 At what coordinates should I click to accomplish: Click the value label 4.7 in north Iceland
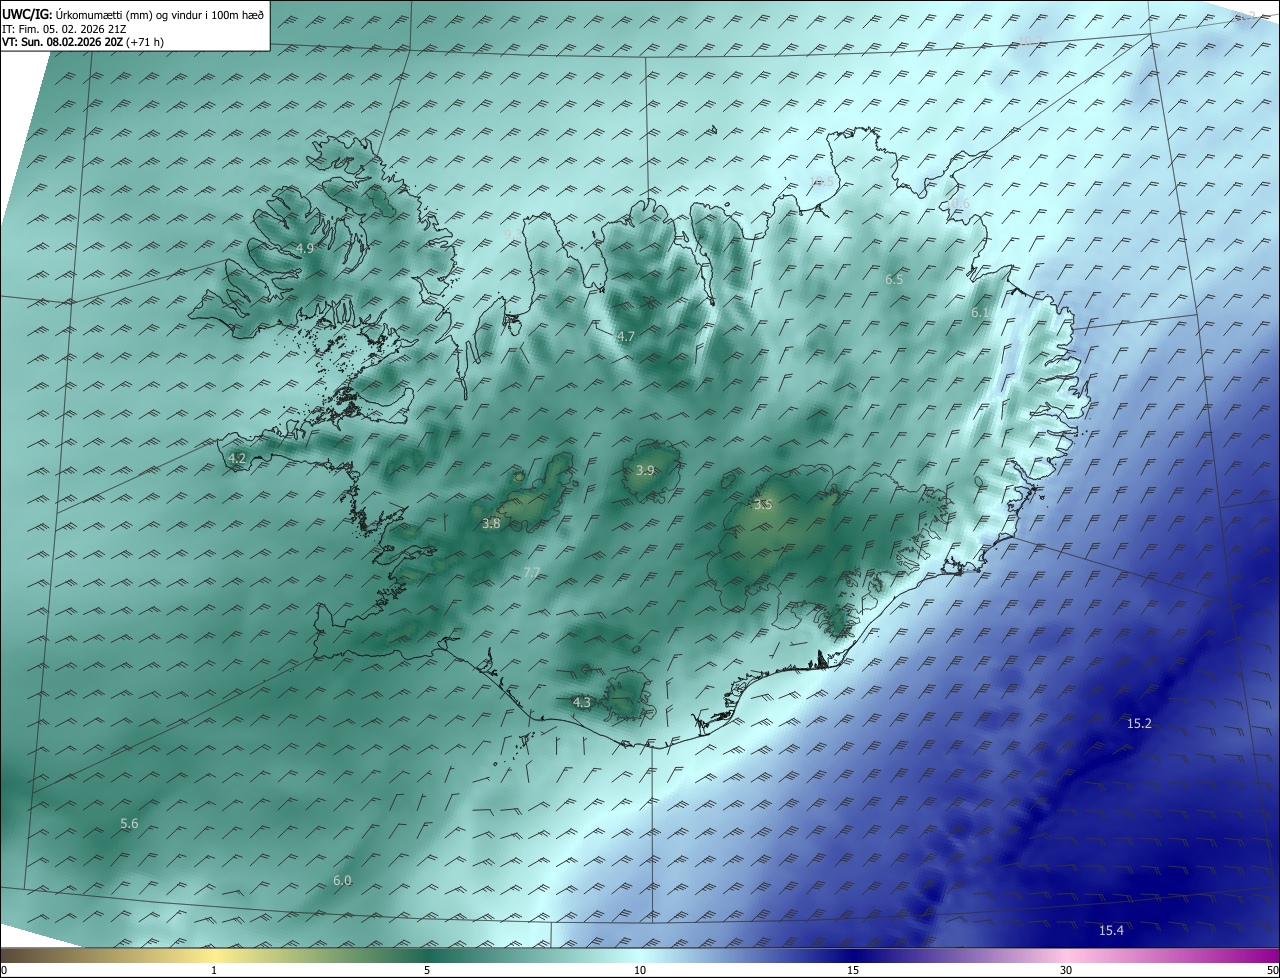coord(626,337)
